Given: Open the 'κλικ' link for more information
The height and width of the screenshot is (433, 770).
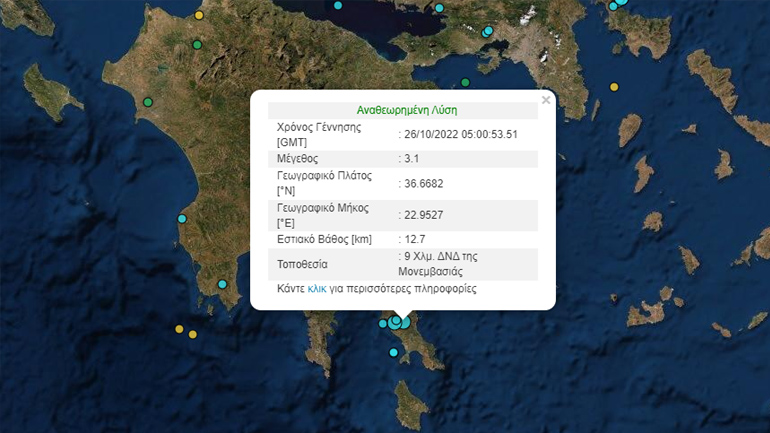Looking at the screenshot, I should coord(317,289).
